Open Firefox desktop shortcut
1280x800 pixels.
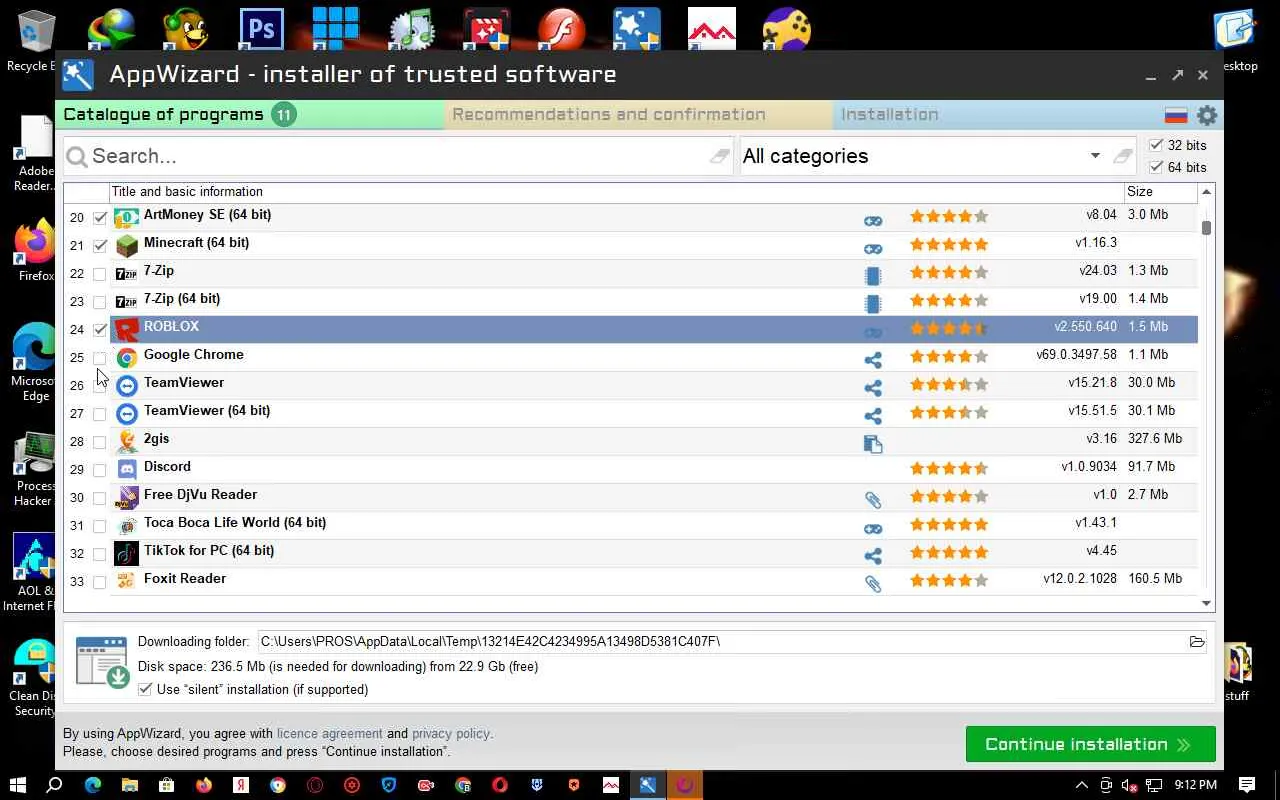click(35, 250)
